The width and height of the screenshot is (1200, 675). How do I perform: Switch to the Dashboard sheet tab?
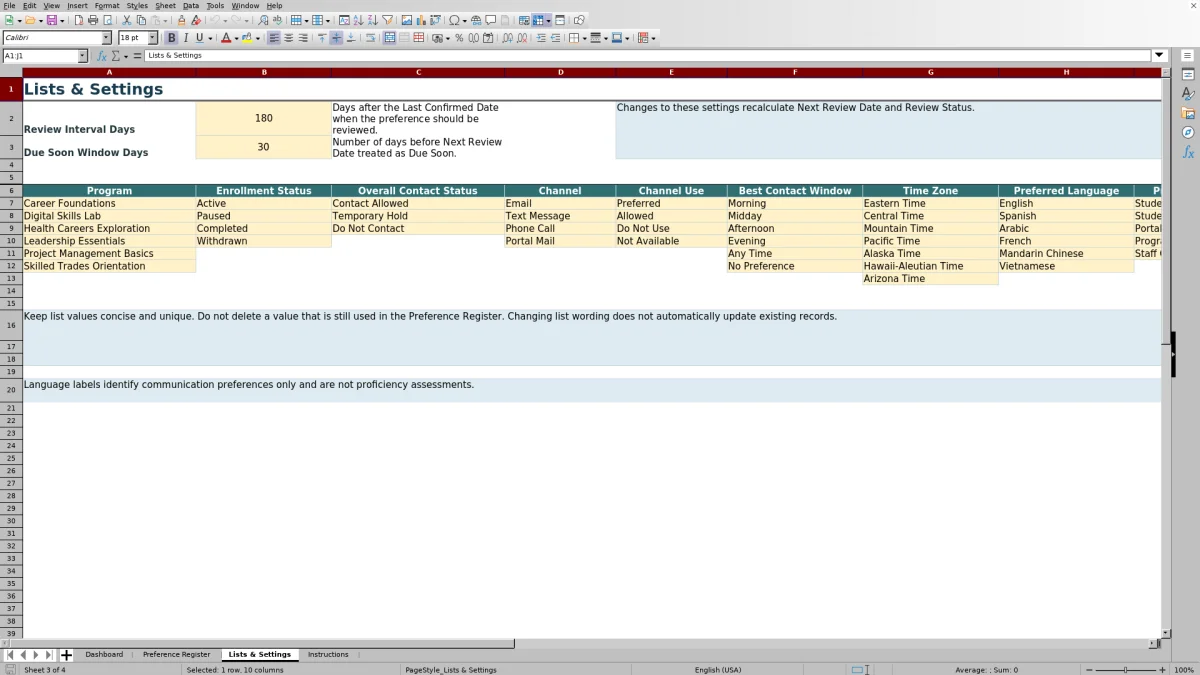(104, 655)
